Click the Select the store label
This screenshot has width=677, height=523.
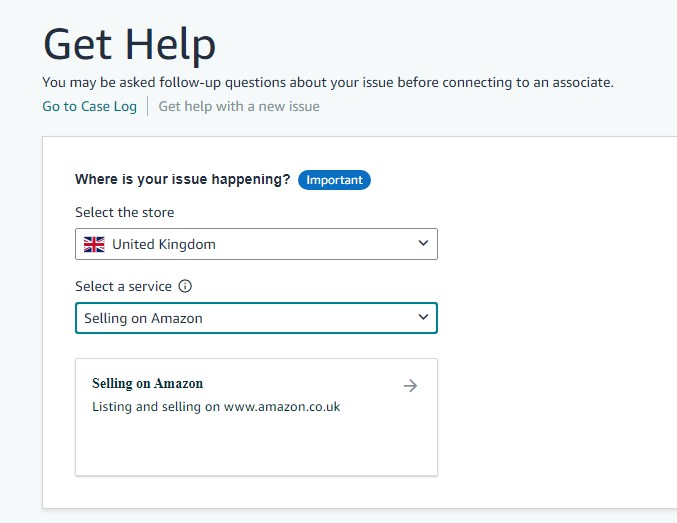click(x=125, y=212)
